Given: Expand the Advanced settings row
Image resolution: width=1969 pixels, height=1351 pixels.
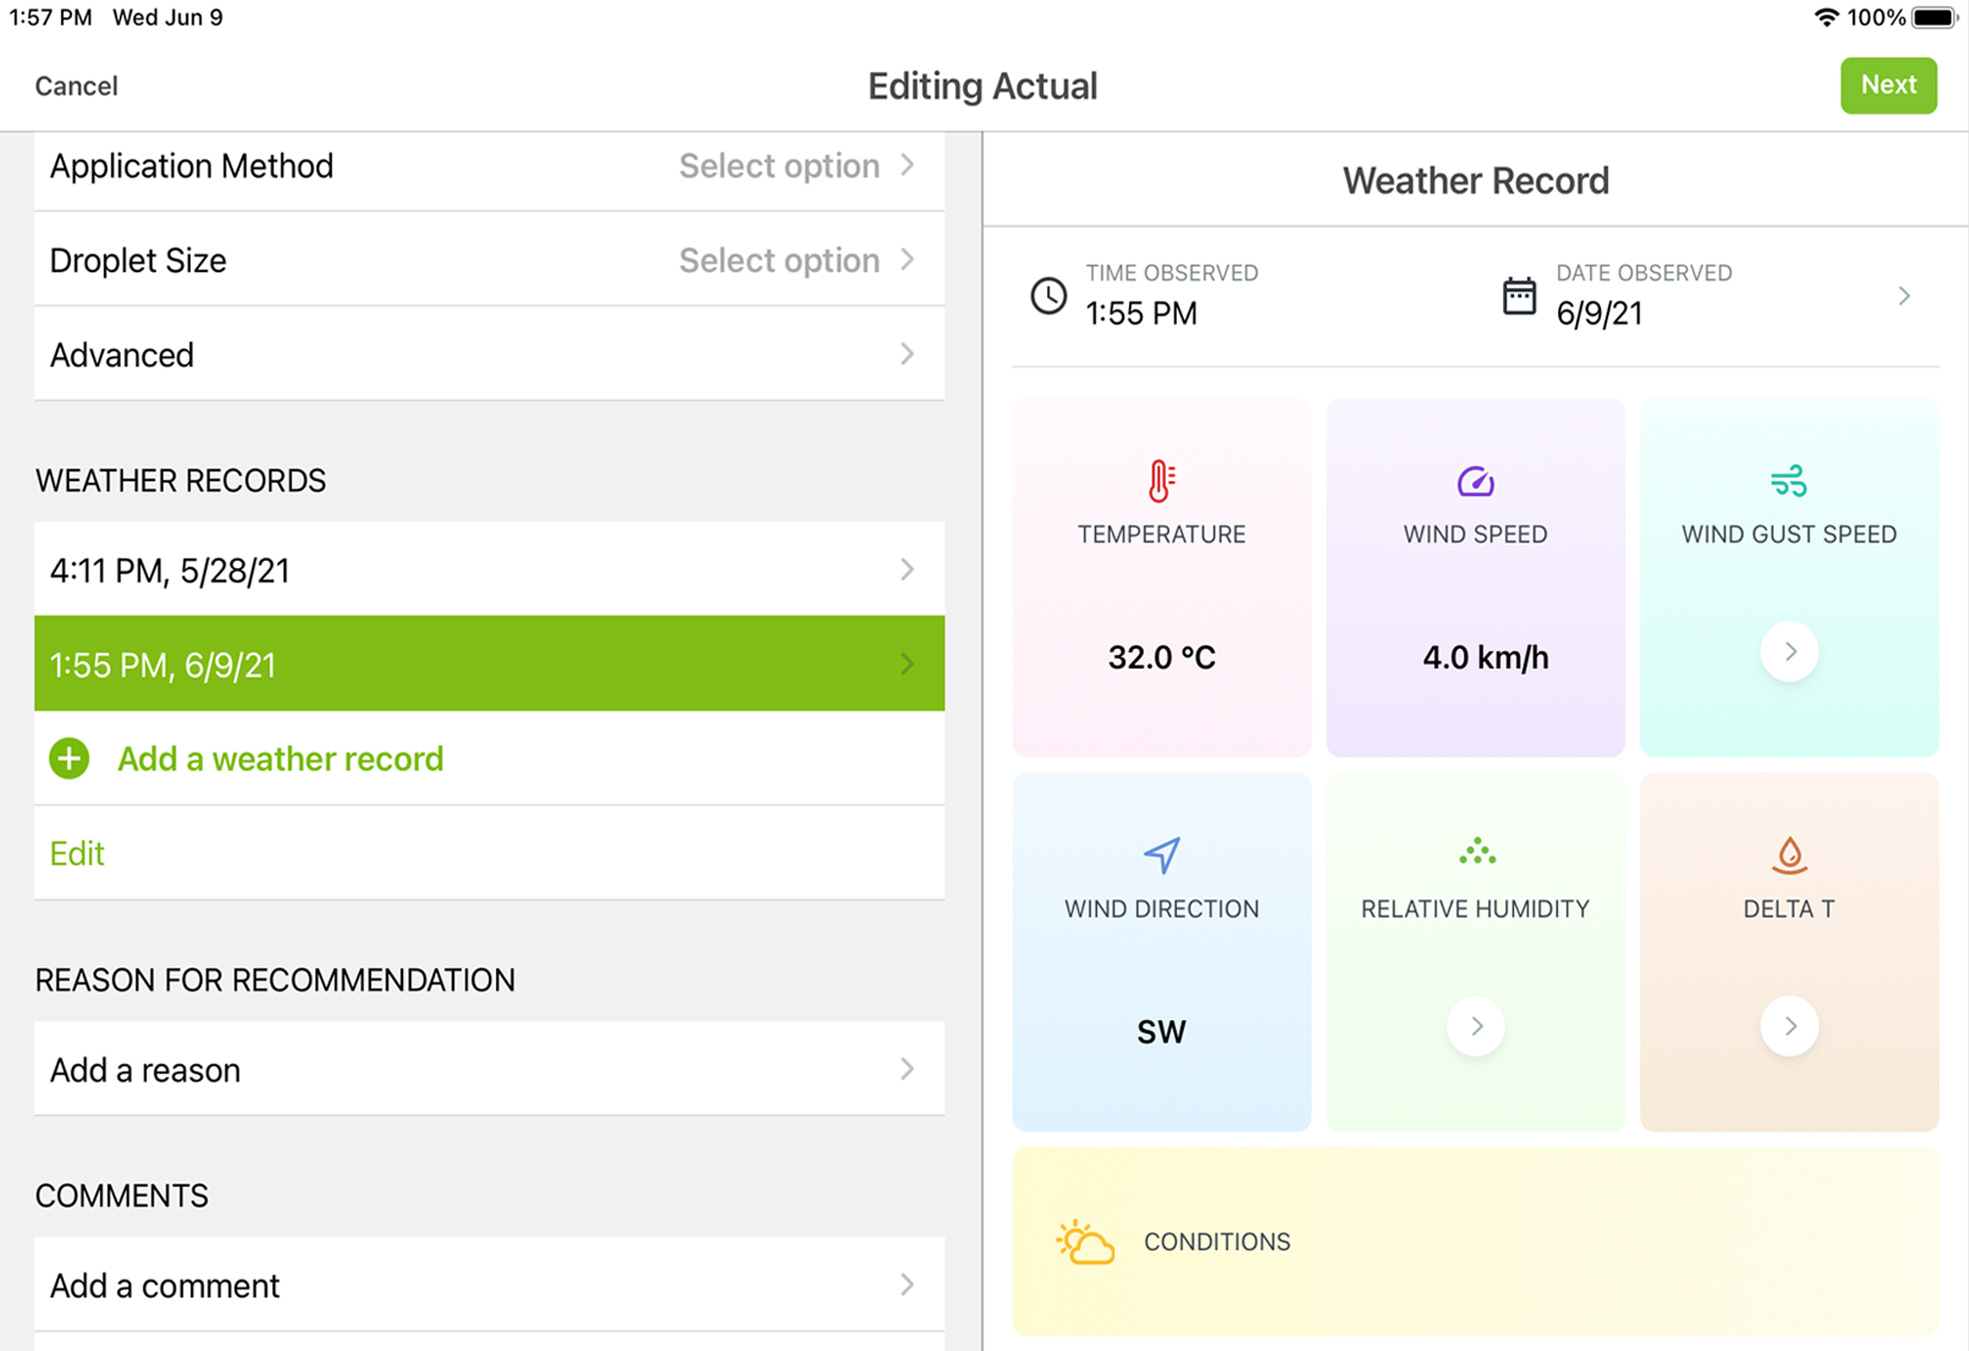Looking at the screenshot, I should 489,355.
